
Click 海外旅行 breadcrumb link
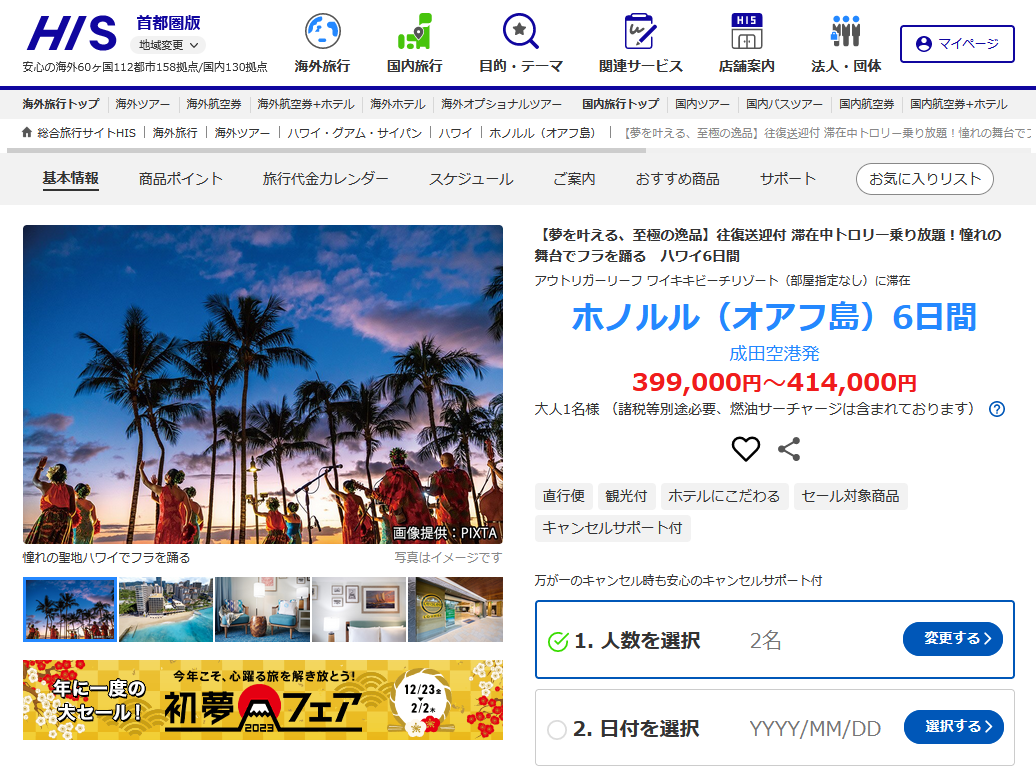(175, 133)
